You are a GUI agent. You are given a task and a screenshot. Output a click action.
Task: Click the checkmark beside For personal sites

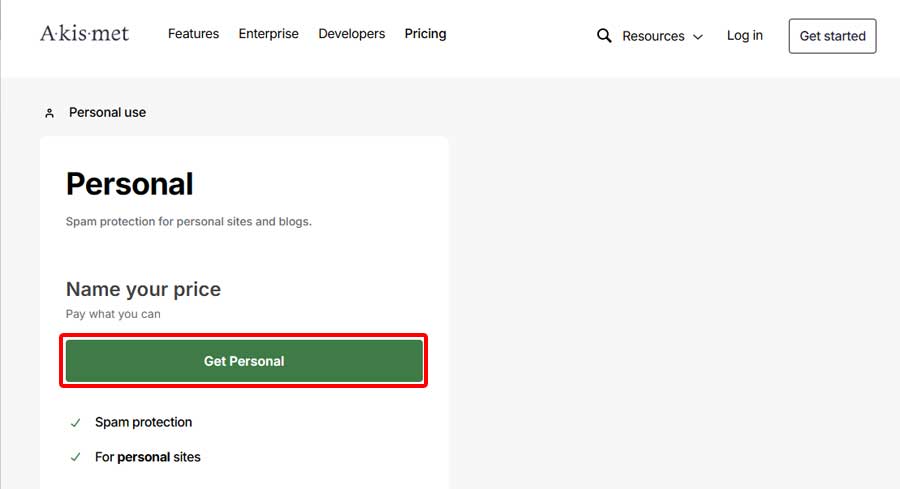75,457
